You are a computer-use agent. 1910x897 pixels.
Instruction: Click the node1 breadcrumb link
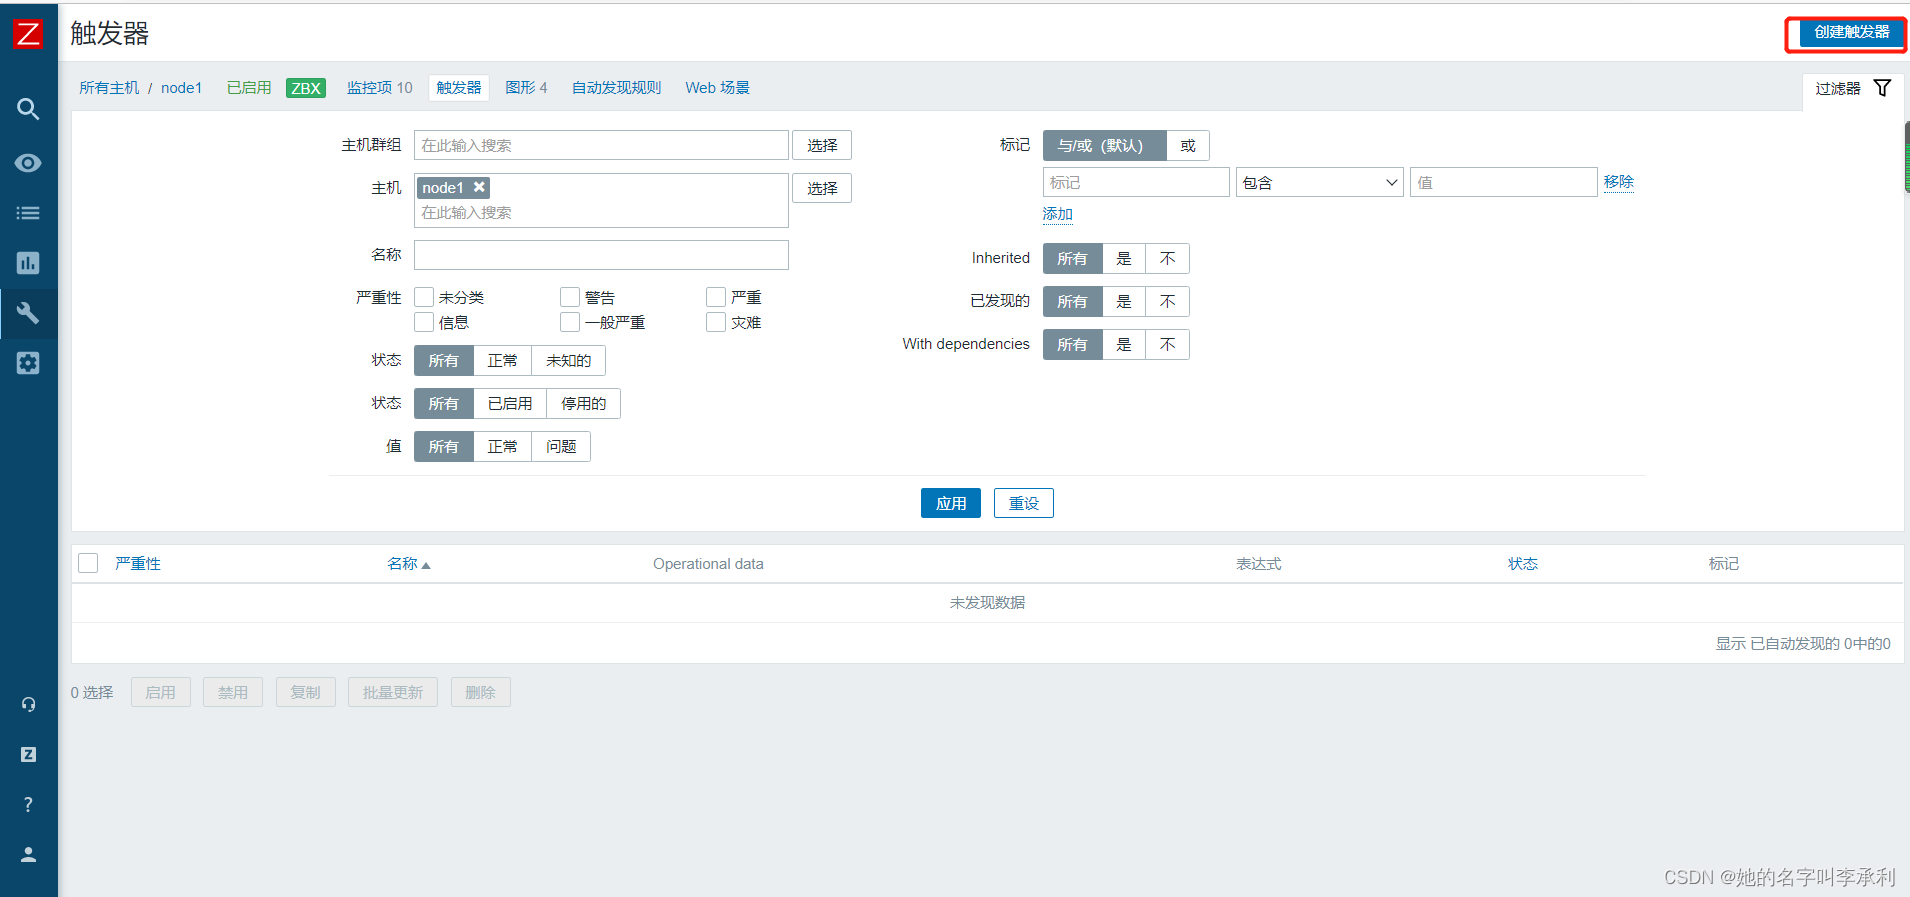(181, 88)
